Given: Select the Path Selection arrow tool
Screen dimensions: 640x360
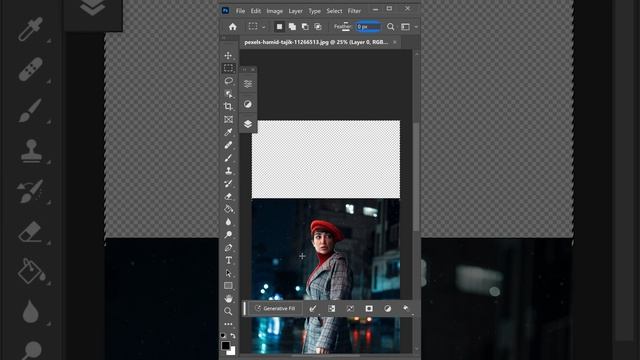Looking at the screenshot, I should click(x=228, y=273).
